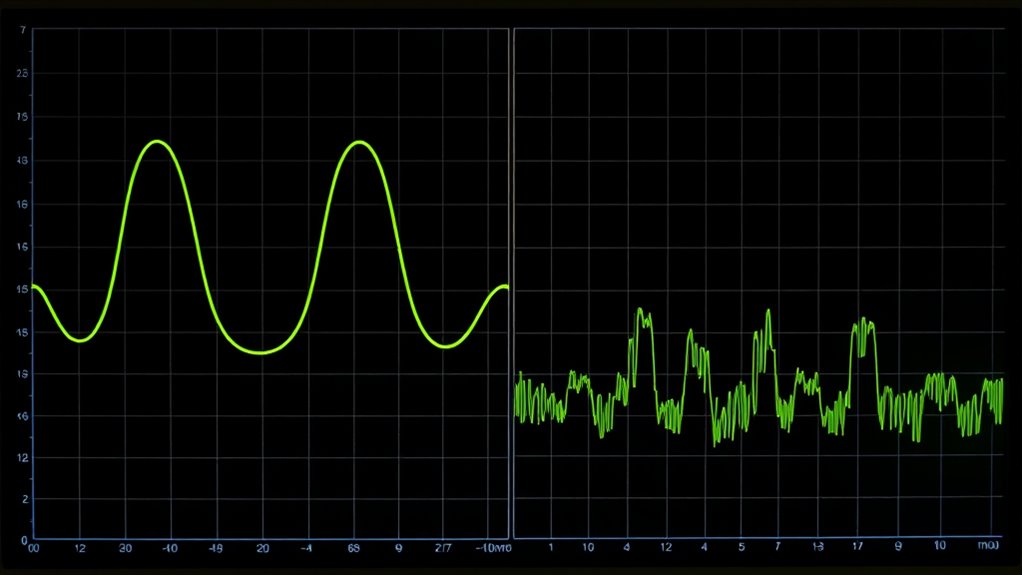Click the '30' label on the left plot's x-axis
This screenshot has width=1022, height=575.
pyautogui.click(x=125, y=548)
